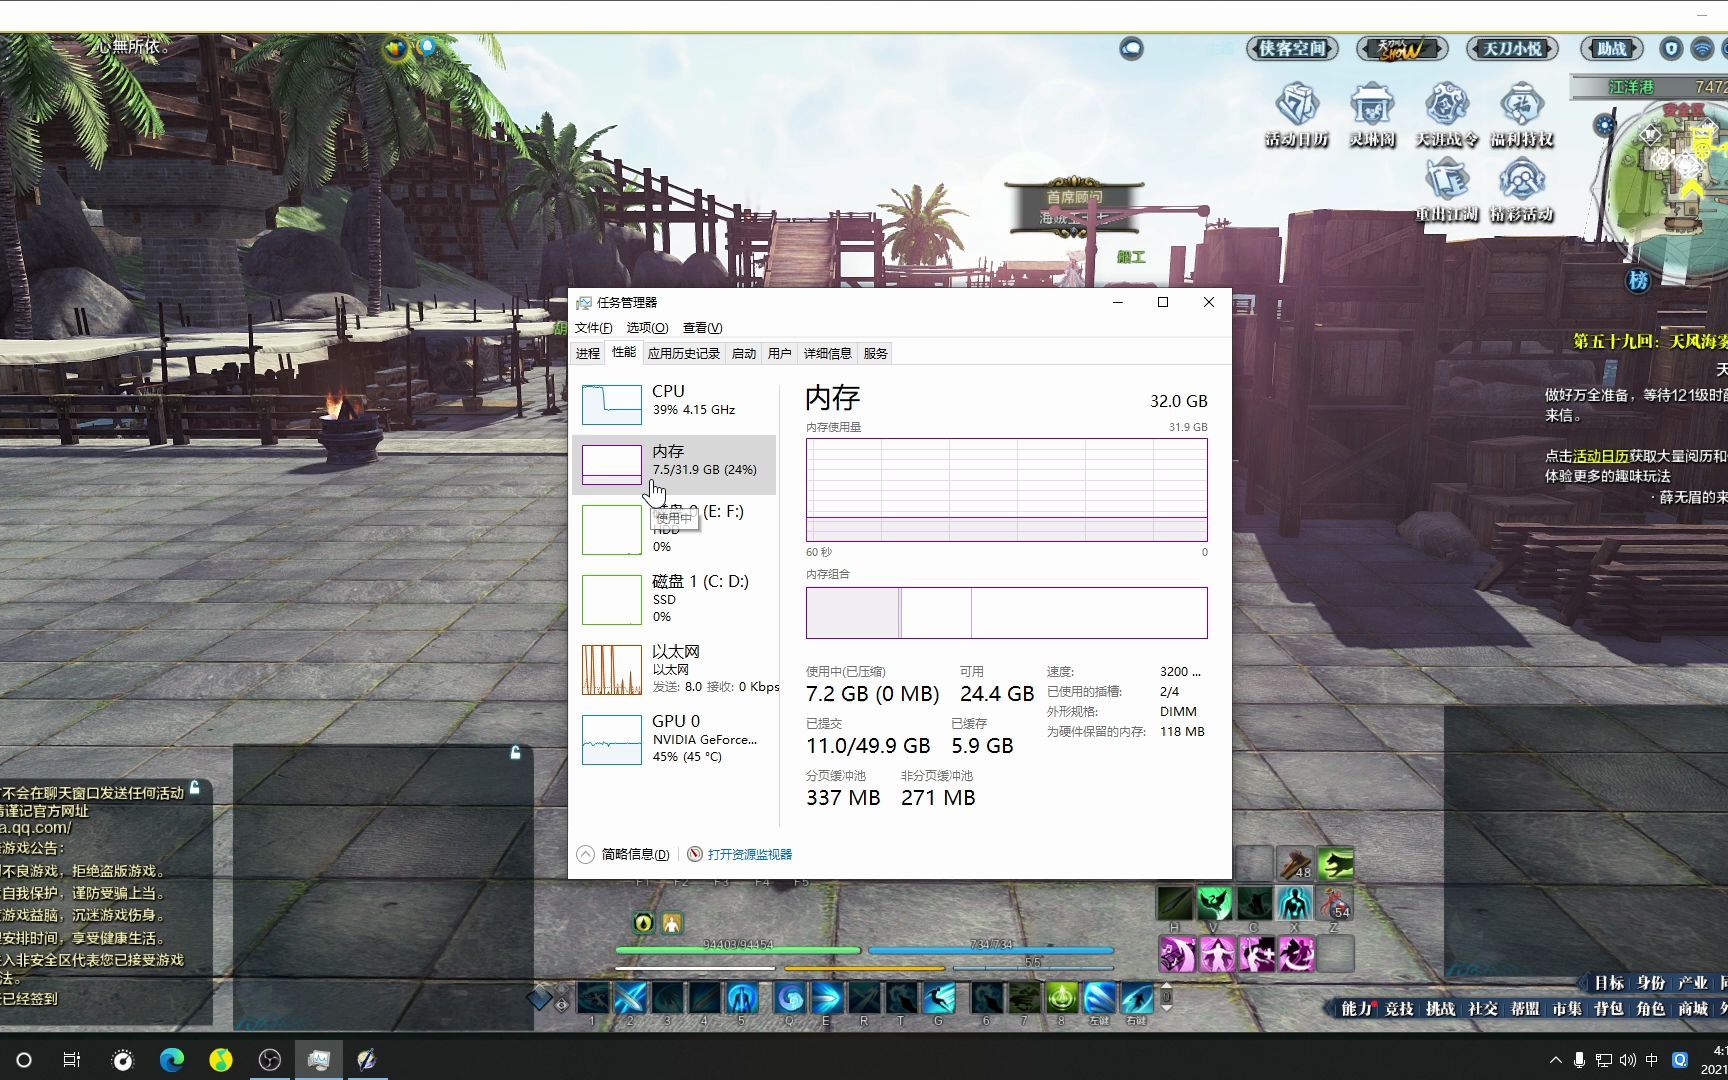
Task: Open the 福利特权 benefits icon
Action: coord(1521,115)
